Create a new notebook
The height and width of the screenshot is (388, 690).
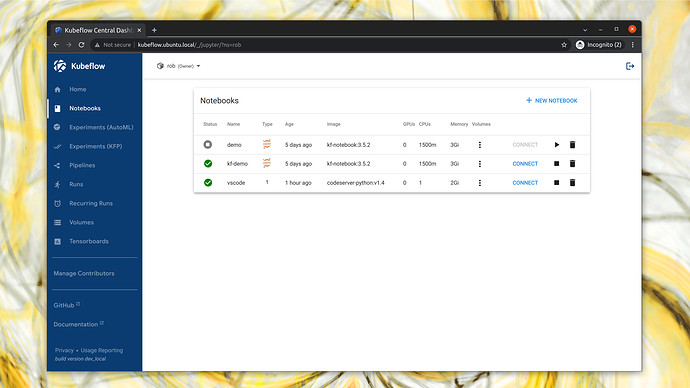click(551, 101)
